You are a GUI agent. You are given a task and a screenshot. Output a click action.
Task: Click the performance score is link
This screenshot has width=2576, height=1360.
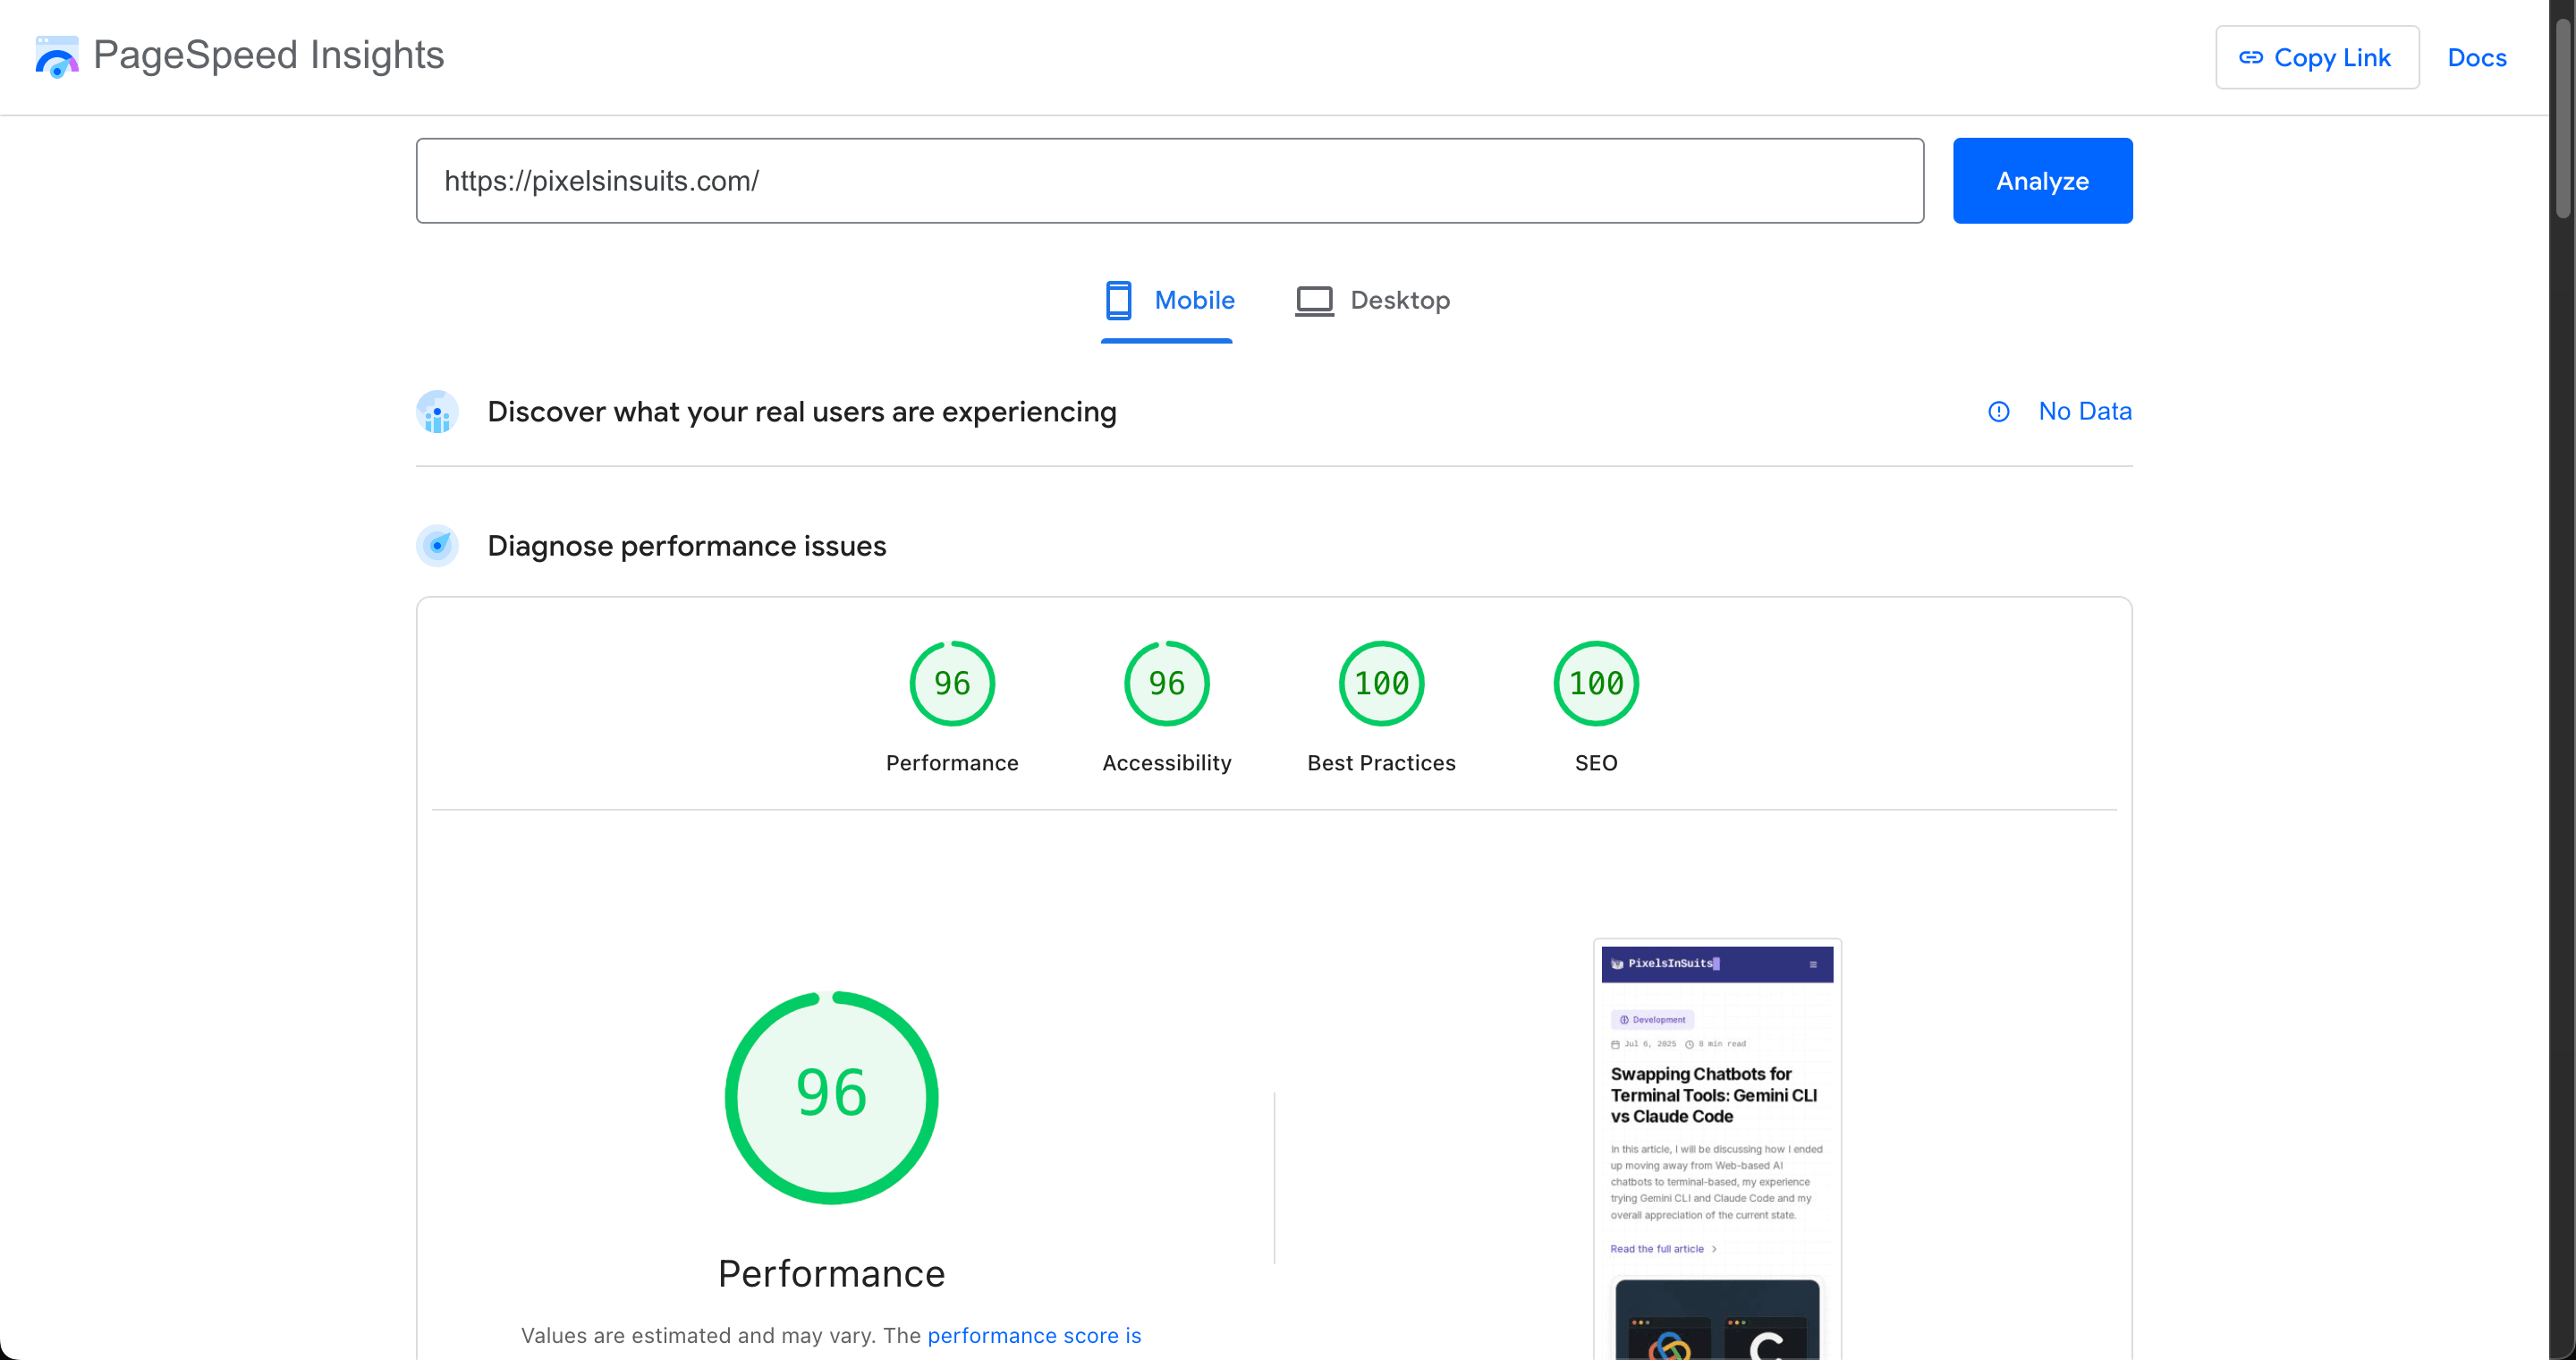click(1035, 1335)
